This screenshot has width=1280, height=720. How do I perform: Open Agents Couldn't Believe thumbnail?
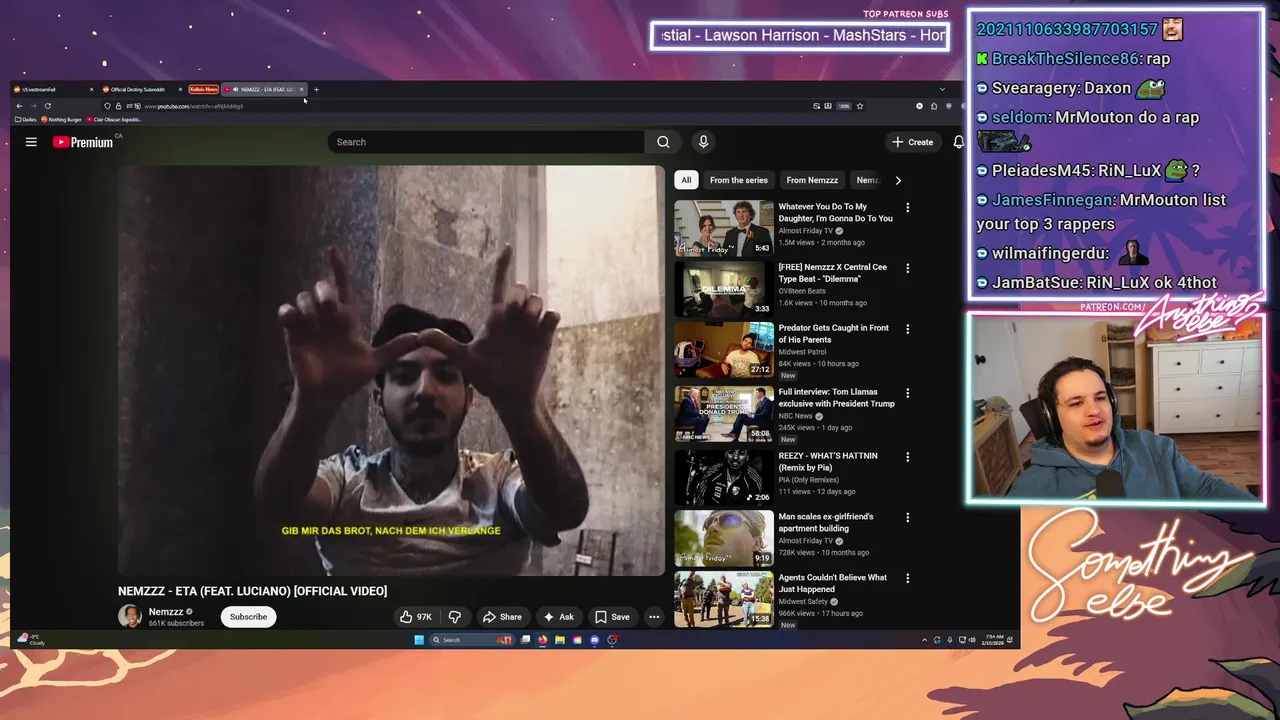point(724,599)
